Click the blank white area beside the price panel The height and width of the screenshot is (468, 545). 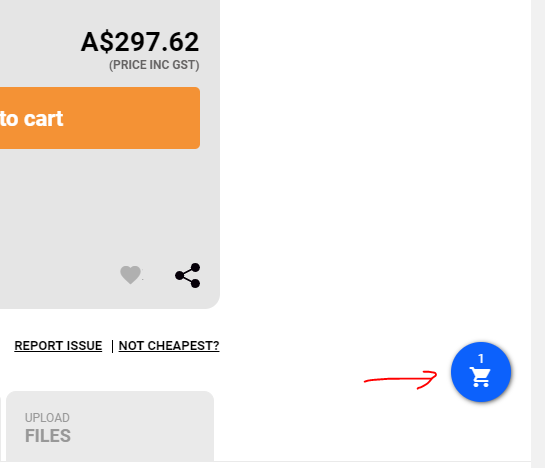click(x=375, y=156)
